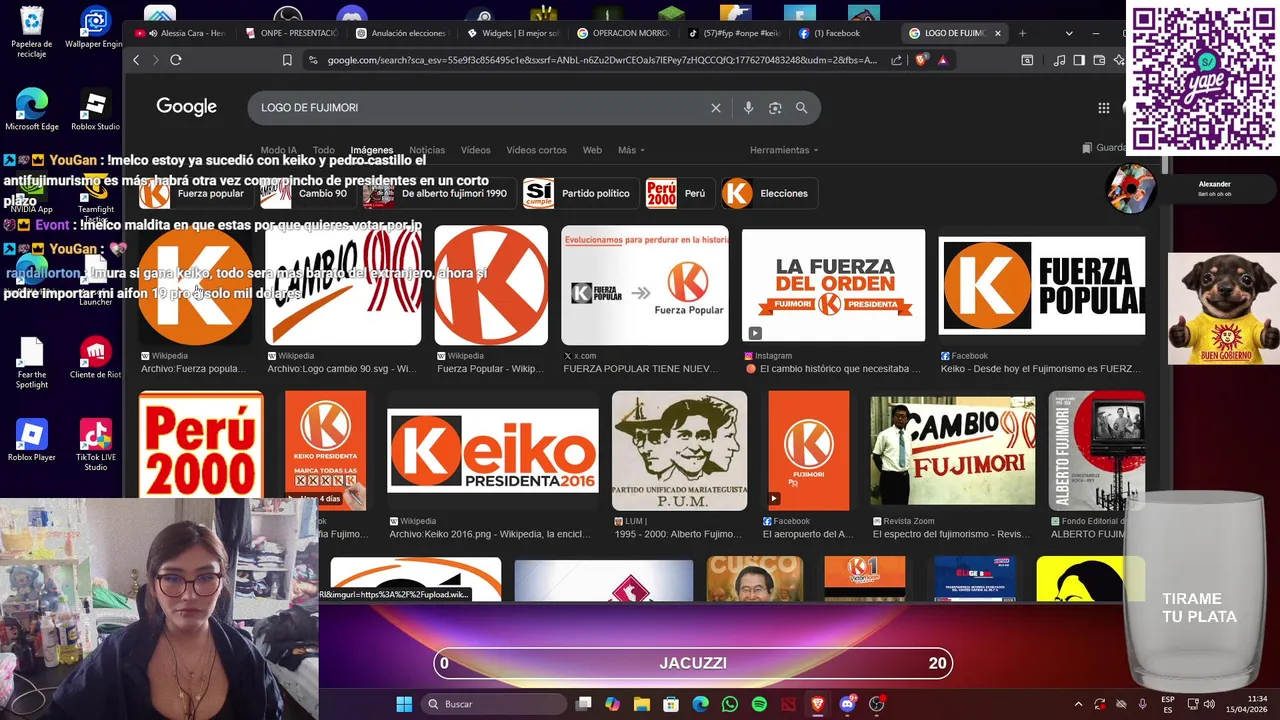Open the Google apps grid
The width and height of the screenshot is (1280, 720).
1103,108
